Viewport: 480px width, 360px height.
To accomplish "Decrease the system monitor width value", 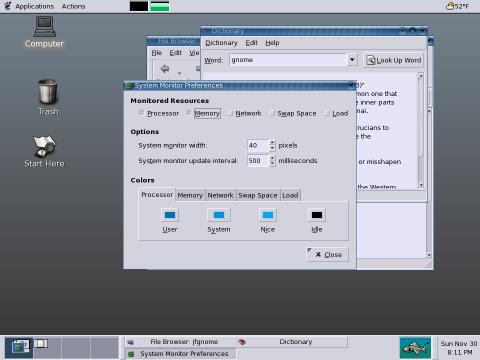I will click(x=272, y=148).
